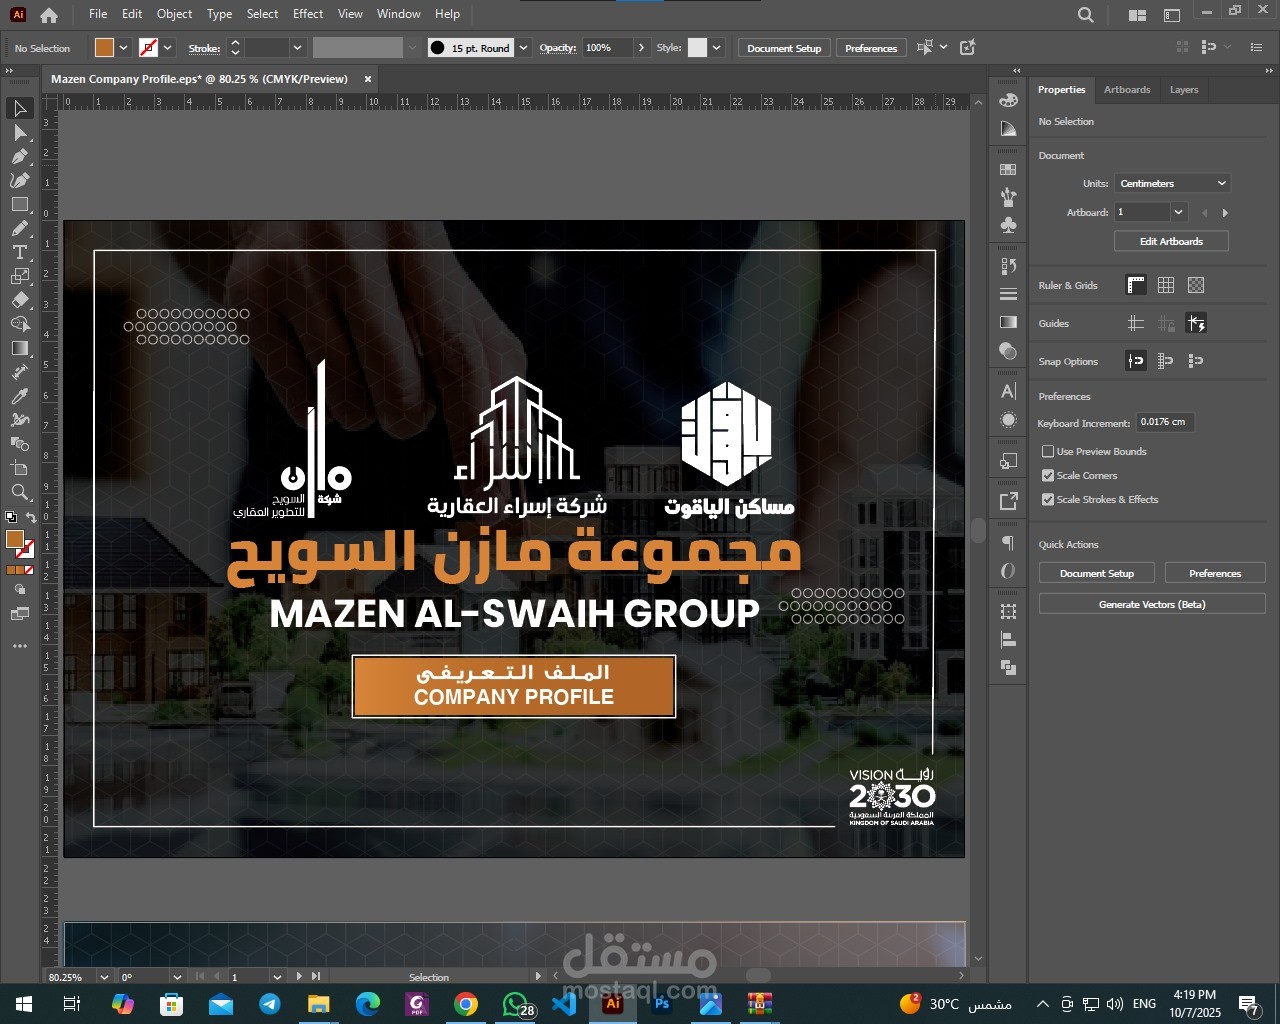Toggle Show Rulers button
Image resolution: width=1280 pixels, height=1024 pixels.
pos(1136,285)
